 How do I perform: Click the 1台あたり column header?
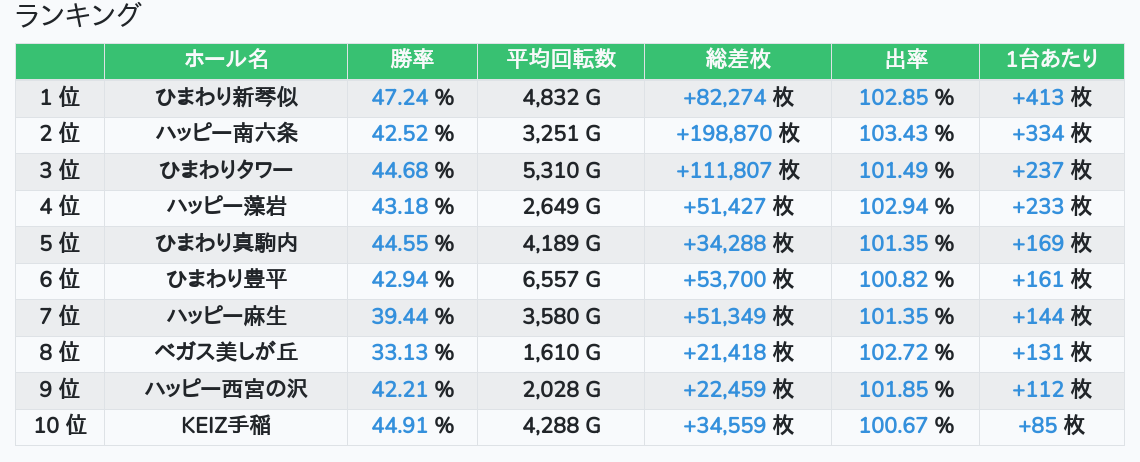point(1051,60)
